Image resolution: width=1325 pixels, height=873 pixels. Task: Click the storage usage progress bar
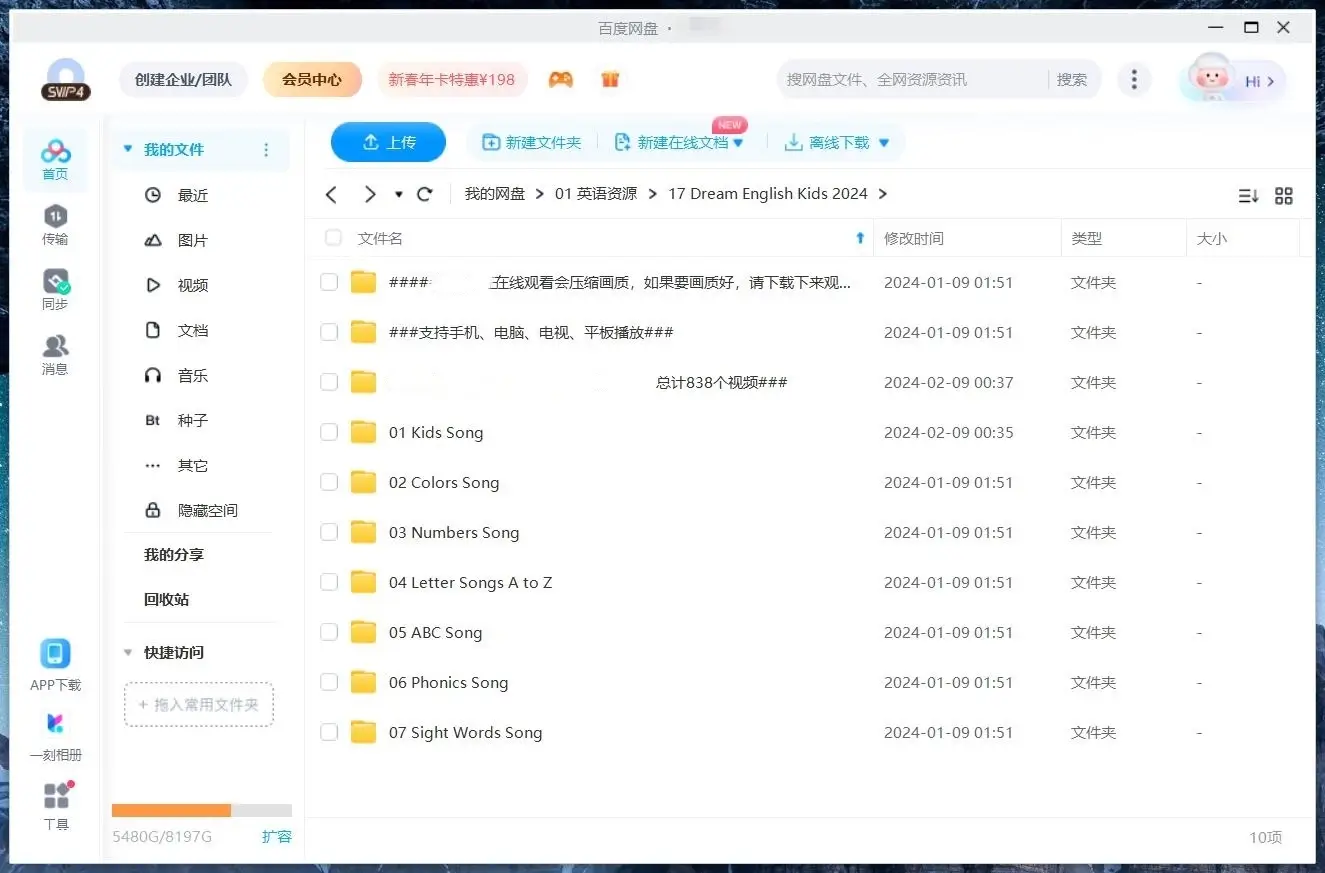tap(201, 810)
